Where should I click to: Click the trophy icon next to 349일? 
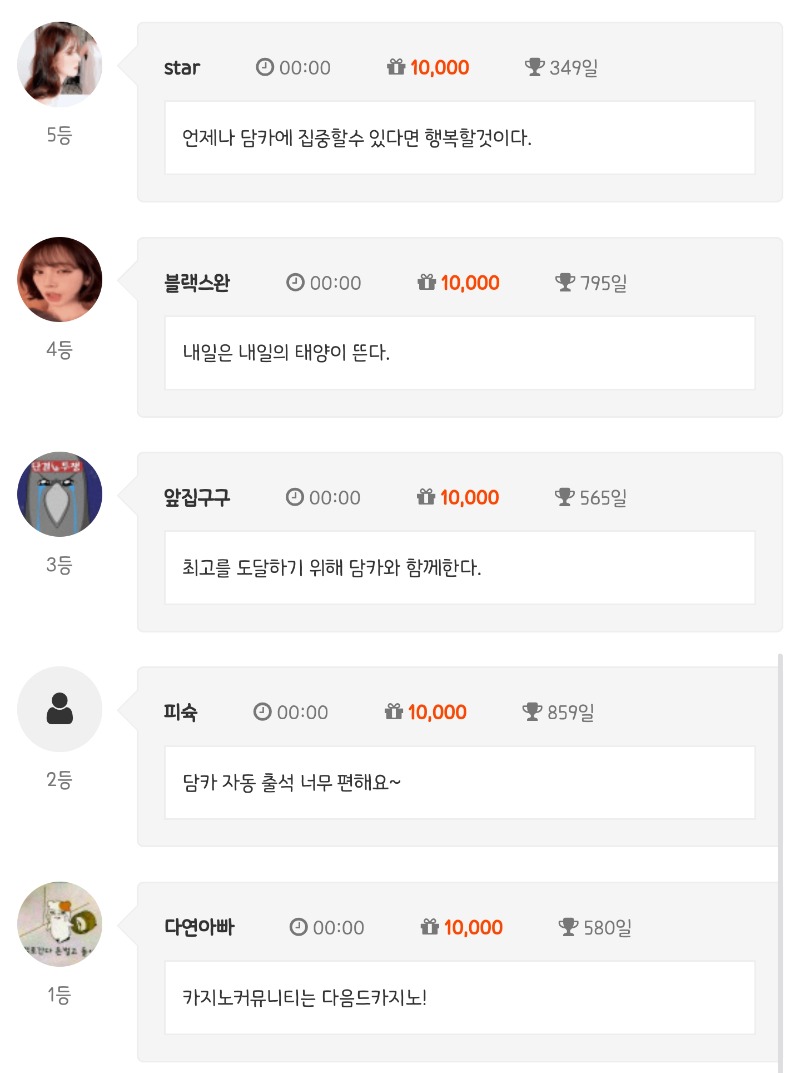click(535, 68)
